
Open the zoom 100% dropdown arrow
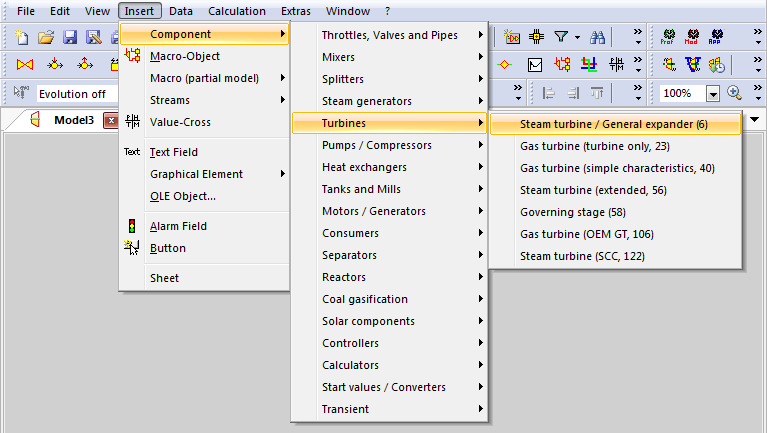tap(713, 93)
